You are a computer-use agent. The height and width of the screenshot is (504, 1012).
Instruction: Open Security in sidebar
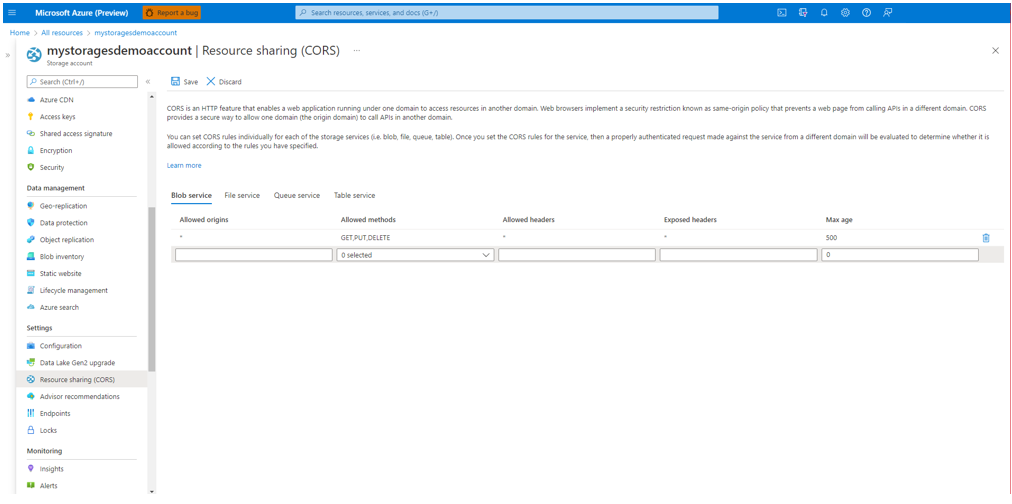click(x=52, y=167)
